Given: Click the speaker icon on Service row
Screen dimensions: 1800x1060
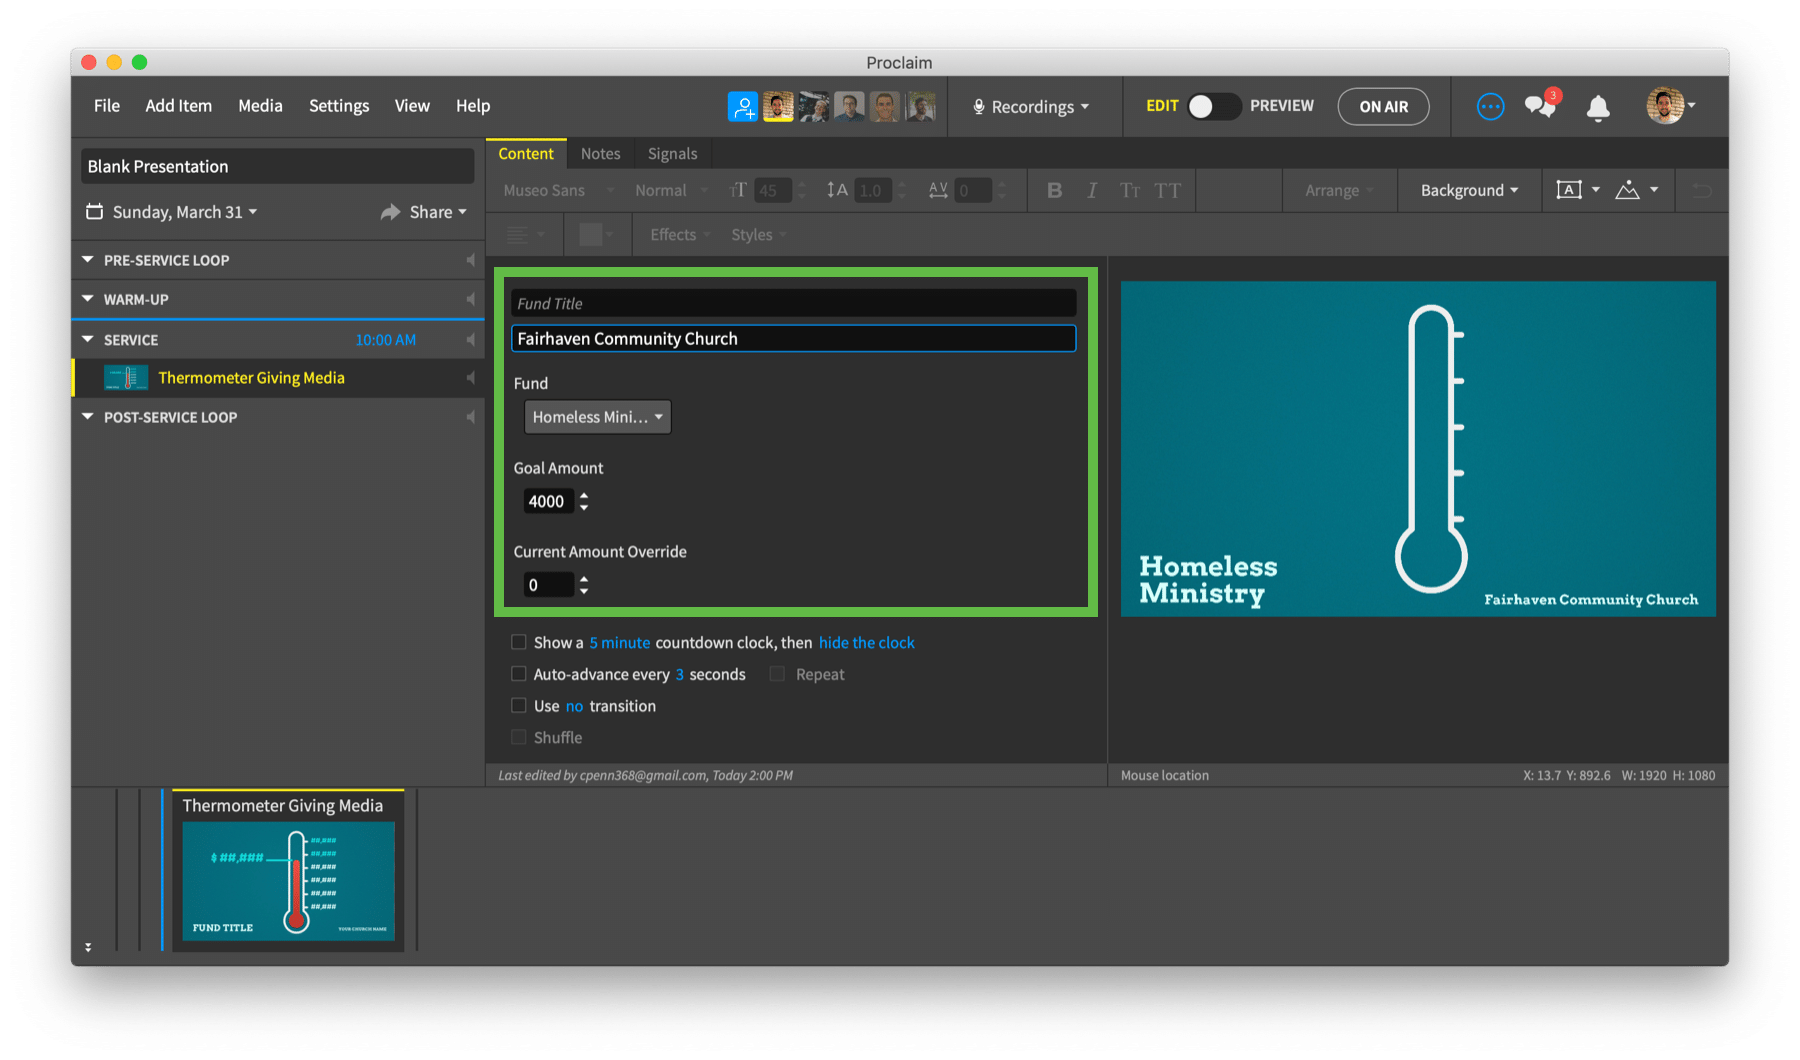Looking at the screenshot, I should 470,340.
